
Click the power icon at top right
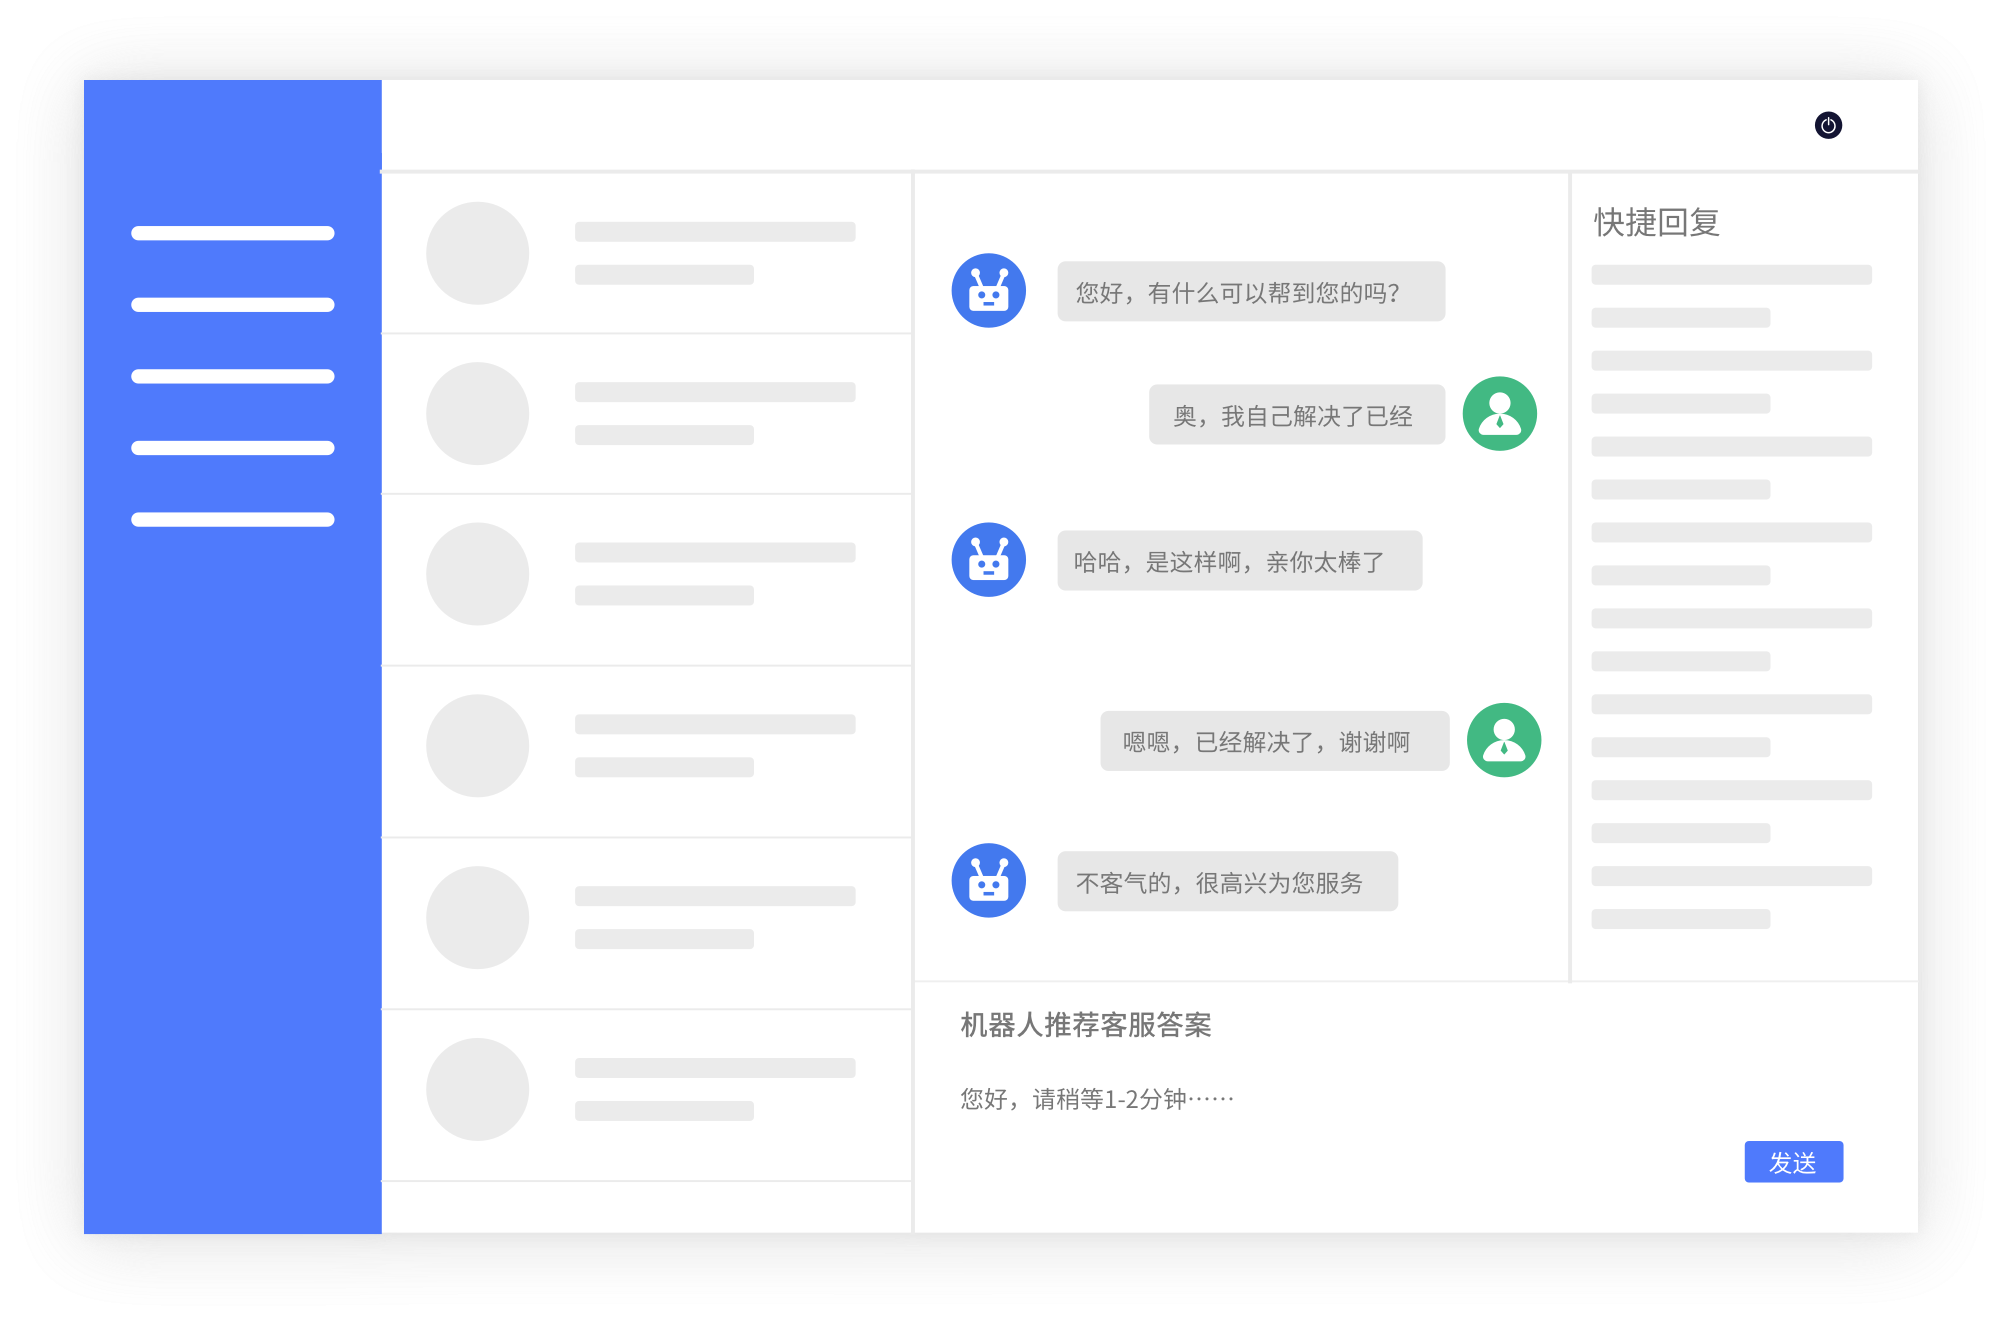point(1828,125)
